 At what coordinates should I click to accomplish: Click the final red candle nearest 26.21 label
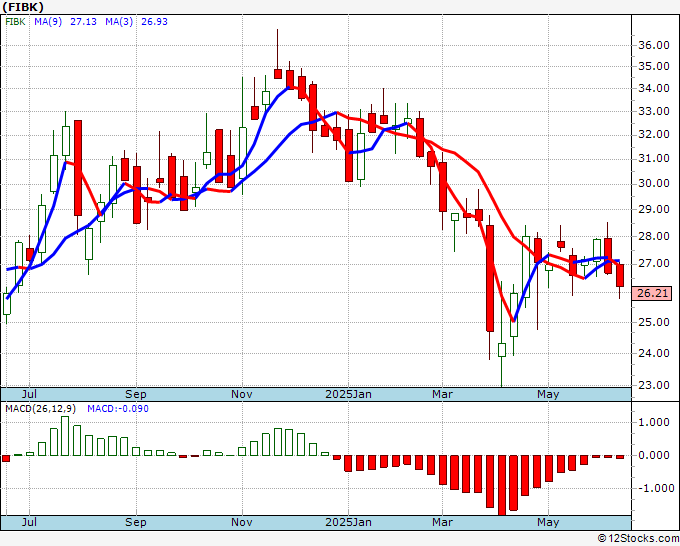pos(620,275)
